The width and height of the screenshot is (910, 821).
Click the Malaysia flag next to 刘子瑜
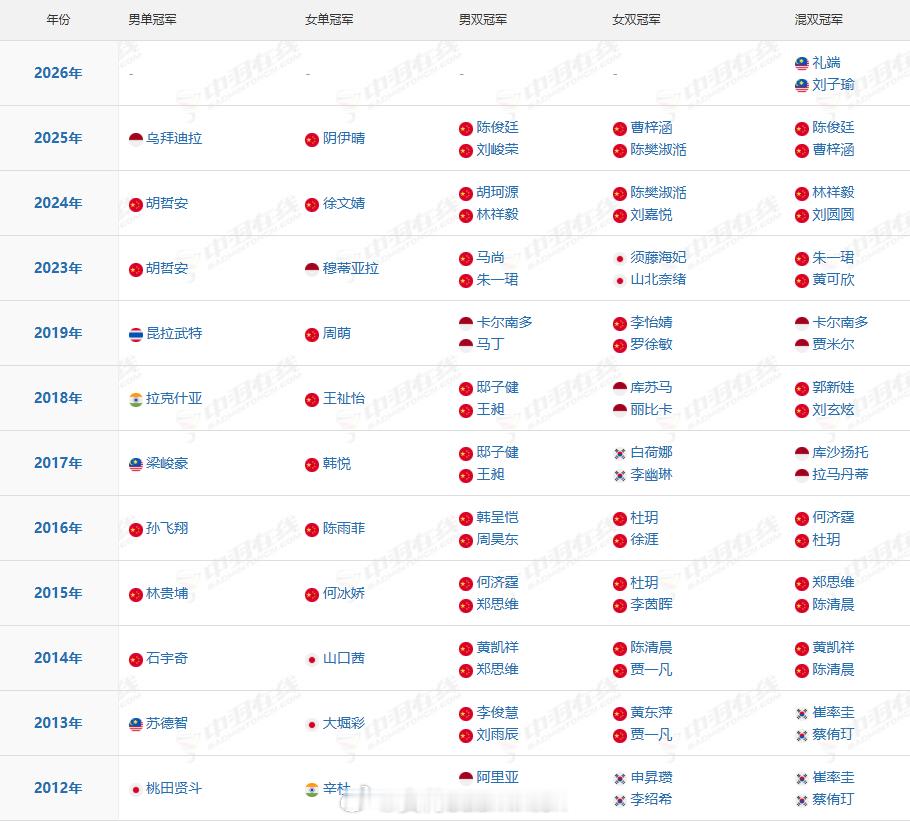802,86
